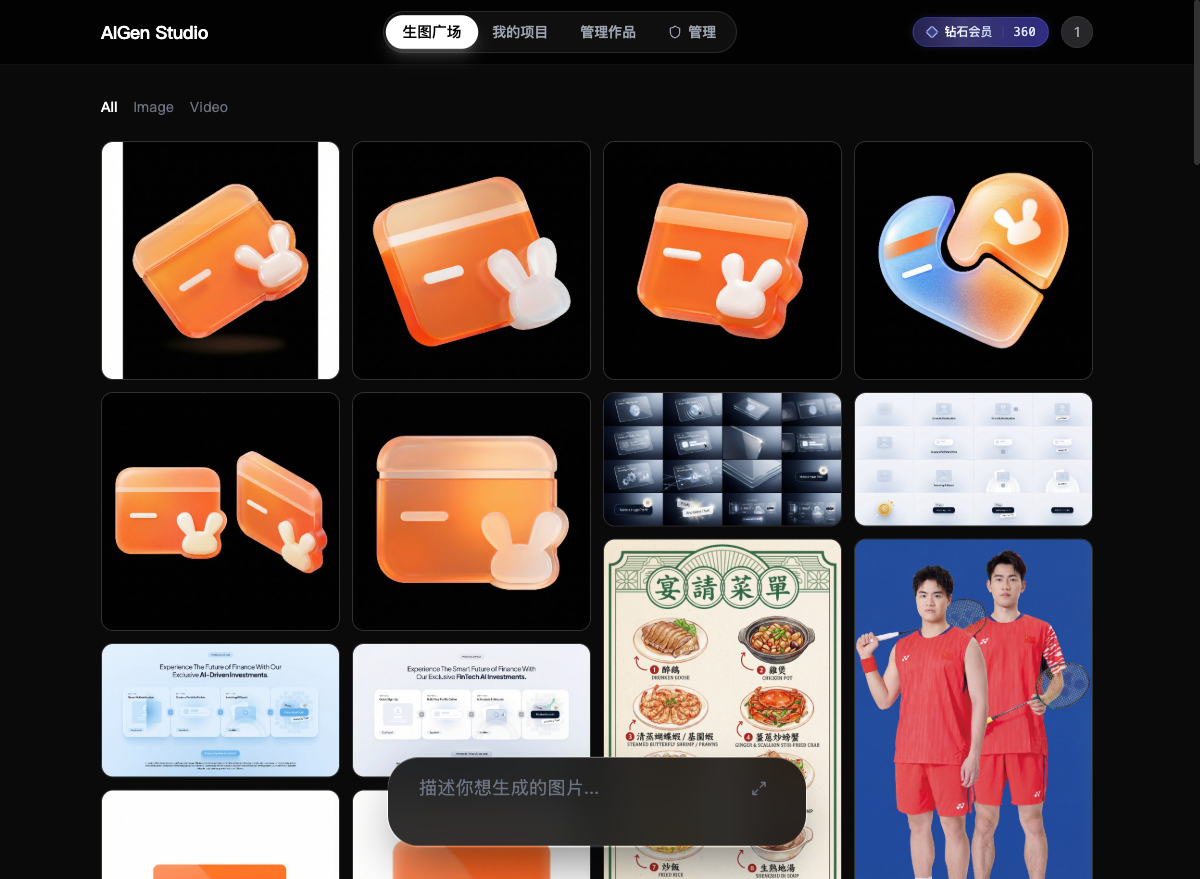
Task: Click the AIGen Studio logo
Action: [154, 32]
